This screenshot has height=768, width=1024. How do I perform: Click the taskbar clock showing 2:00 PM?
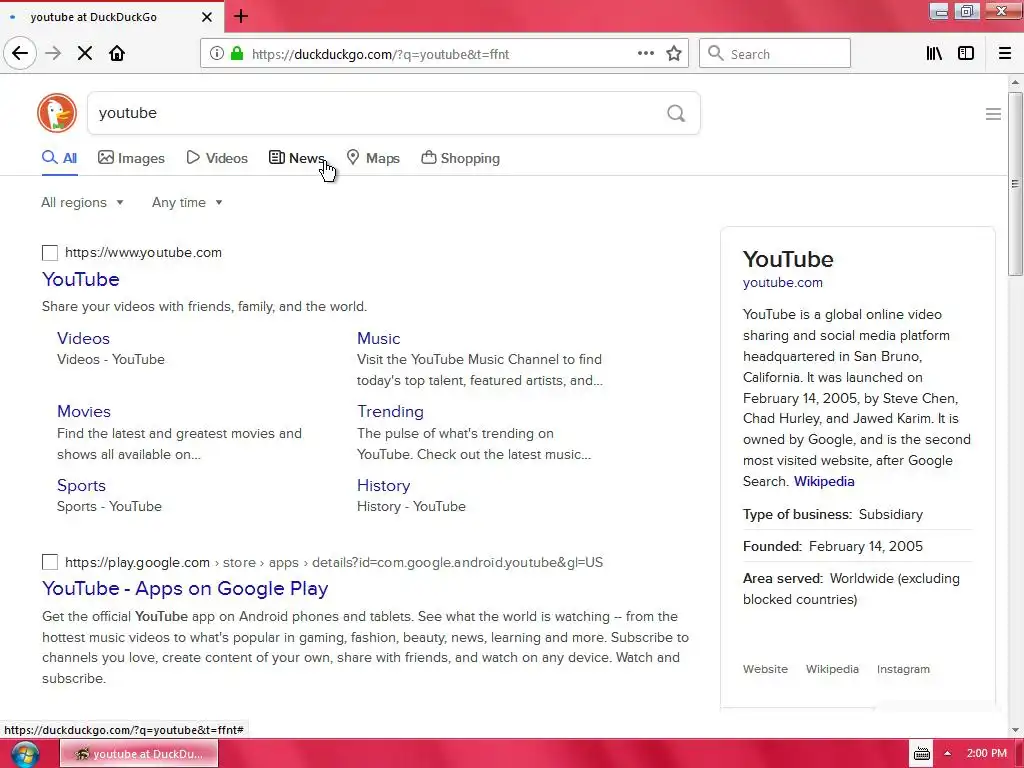coord(986,754)
